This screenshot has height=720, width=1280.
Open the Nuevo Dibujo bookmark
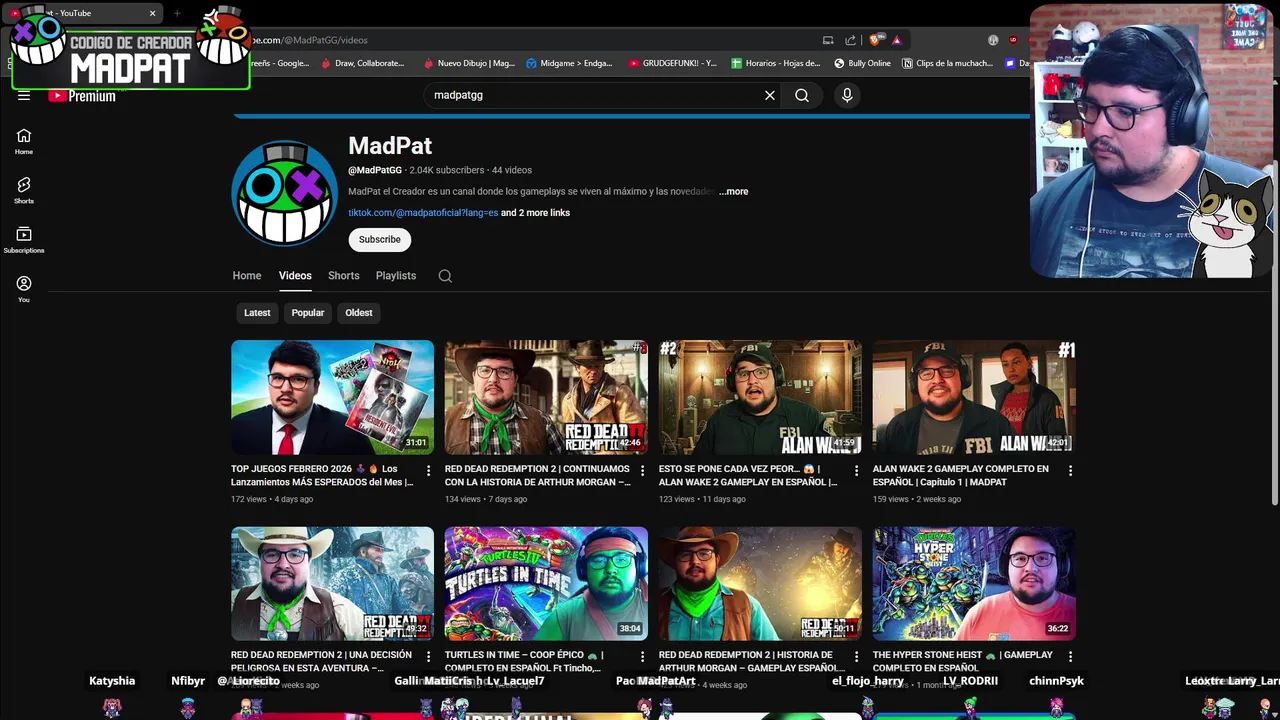469,63
